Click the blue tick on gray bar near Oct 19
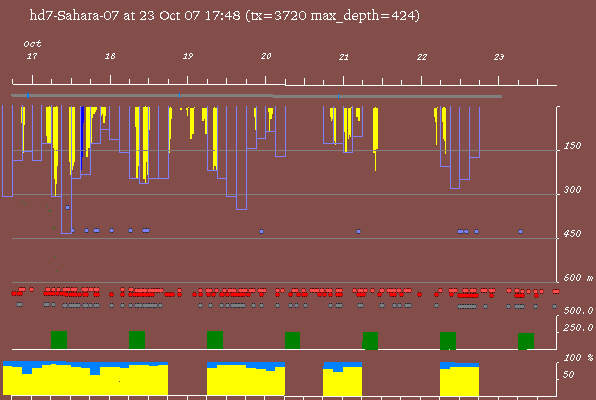This screenshot has width=596, height=400. [x=179, y=95]
